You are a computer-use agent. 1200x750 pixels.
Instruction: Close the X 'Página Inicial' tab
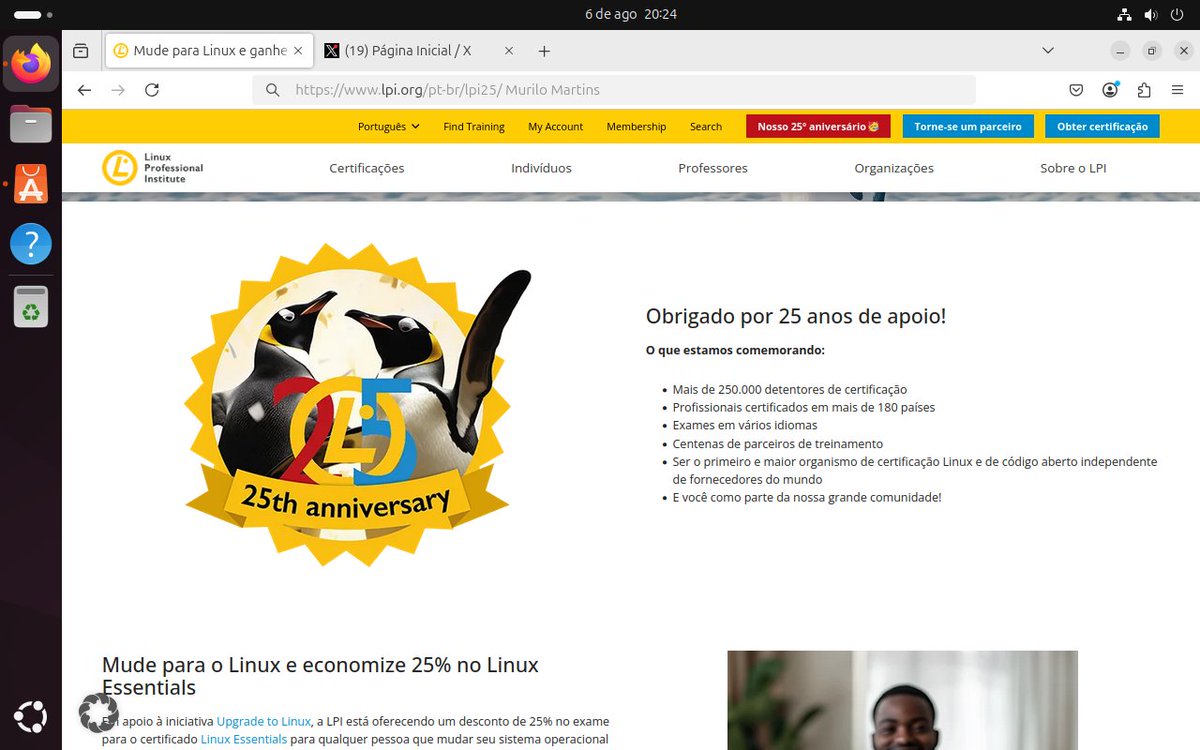point(509,51)
